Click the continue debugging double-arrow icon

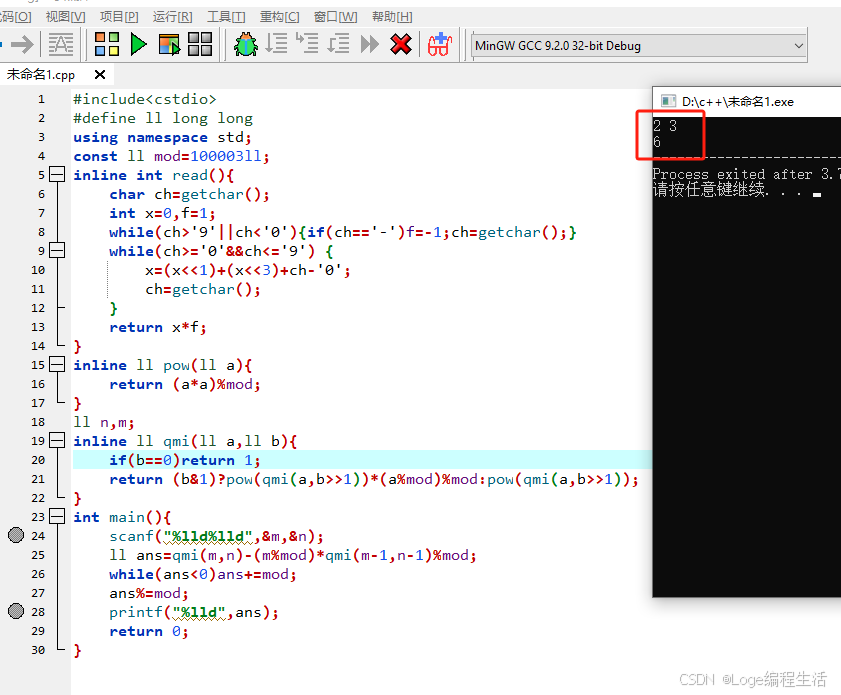pyautogui.click(x=370, y=44)
